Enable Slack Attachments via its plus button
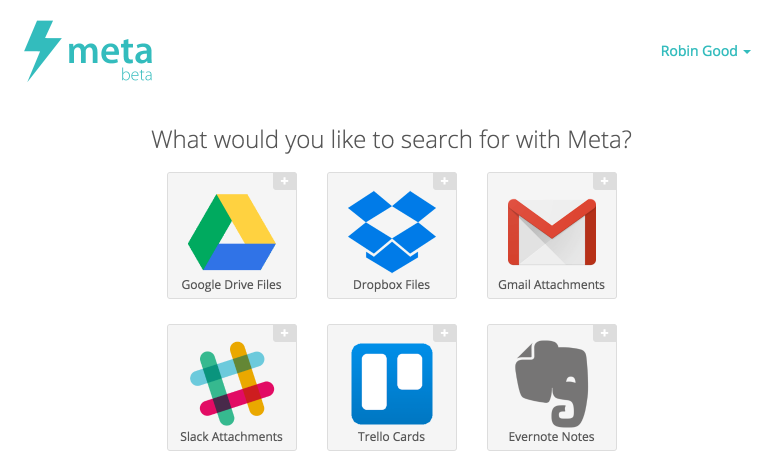This screenshot has height=473, width=782. pos(285,333)
